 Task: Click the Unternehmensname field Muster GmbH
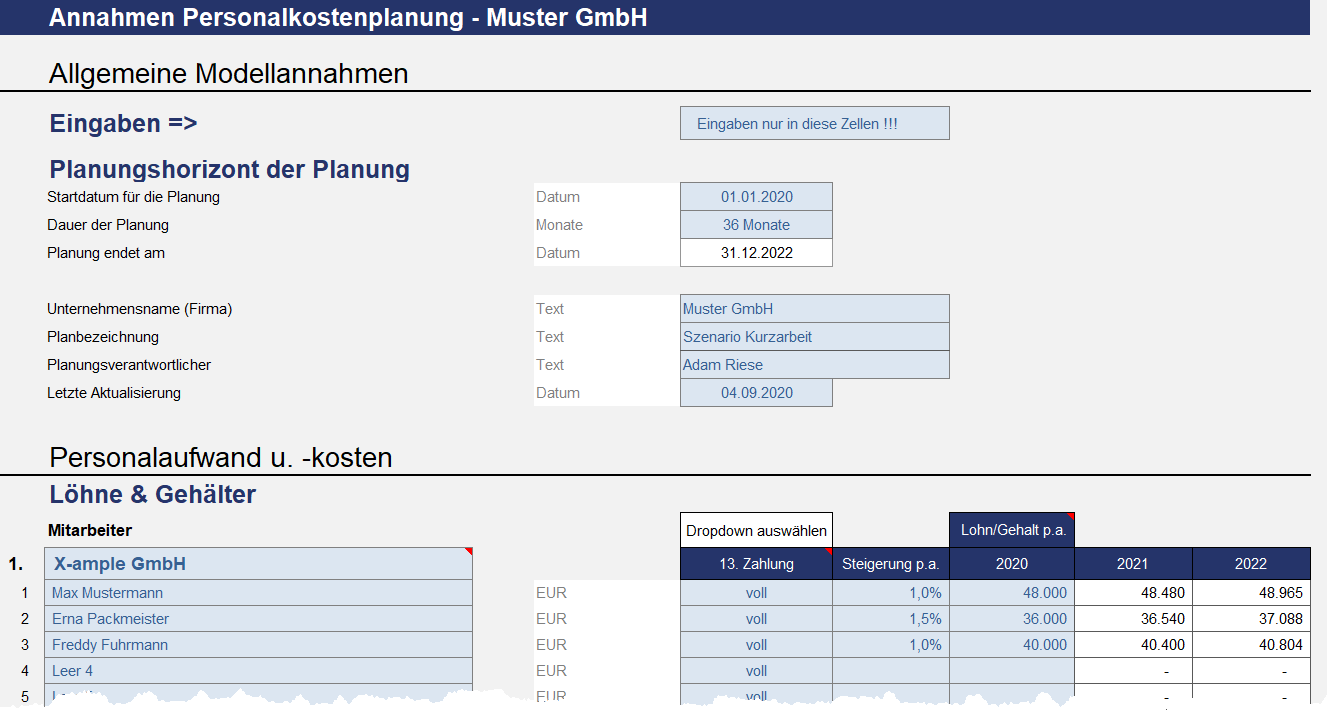pos(814,309)
